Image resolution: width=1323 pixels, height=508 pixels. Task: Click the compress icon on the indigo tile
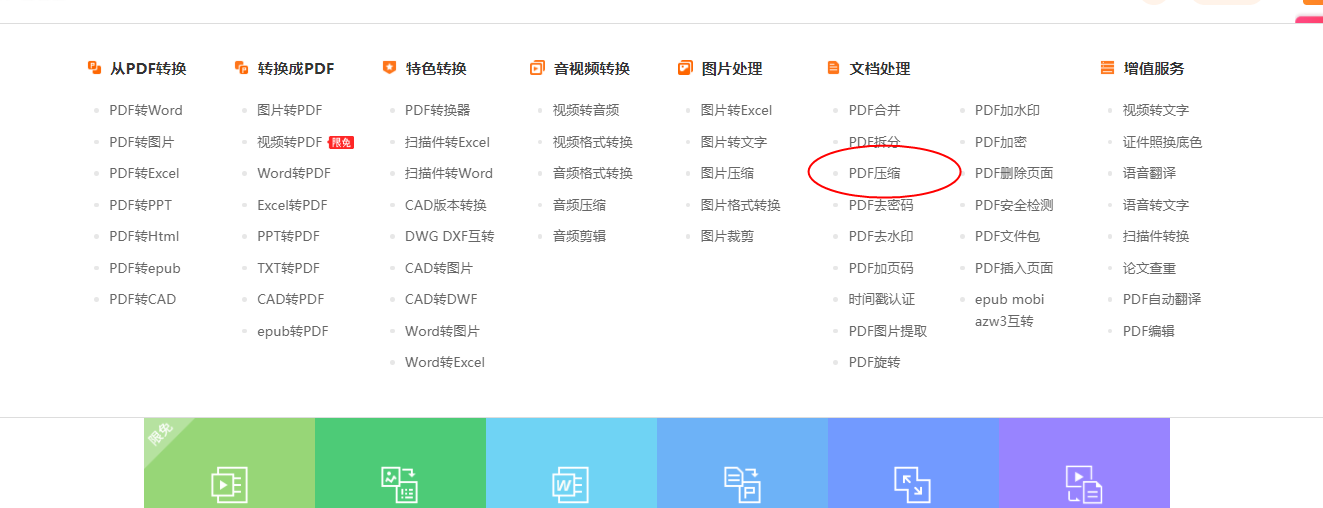pos(913,484)
